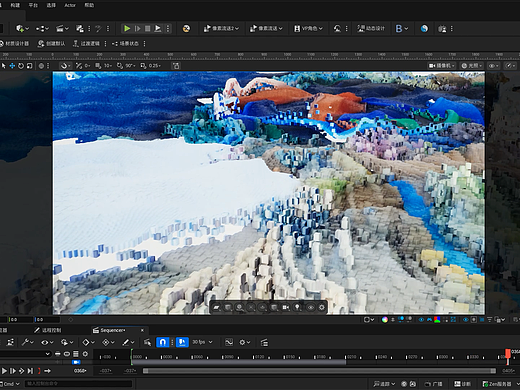Click the frame-advance button beside green Play

[137, 29]
